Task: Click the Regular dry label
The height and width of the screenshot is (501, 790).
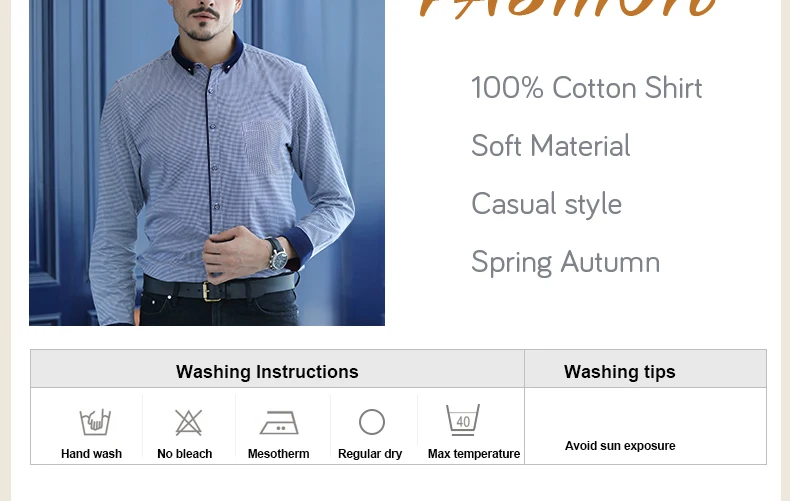Action: [370, 454]
